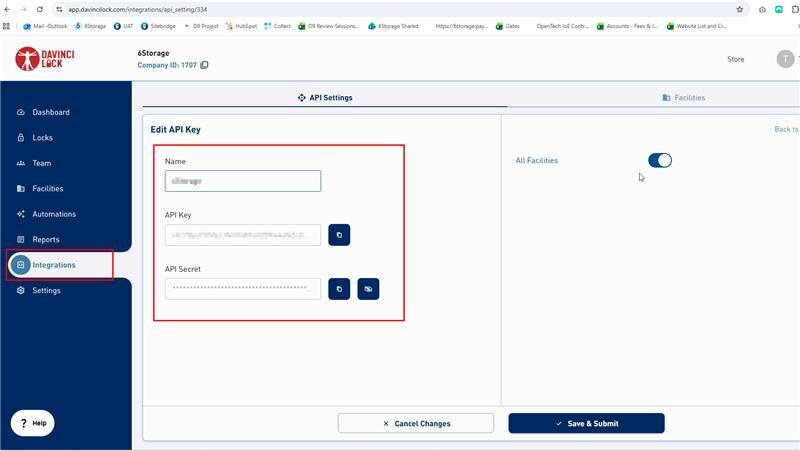800x451 pixels.
Task: Click the Company ID copy icon
Action: pyautogui.click(x=204, y=65)
